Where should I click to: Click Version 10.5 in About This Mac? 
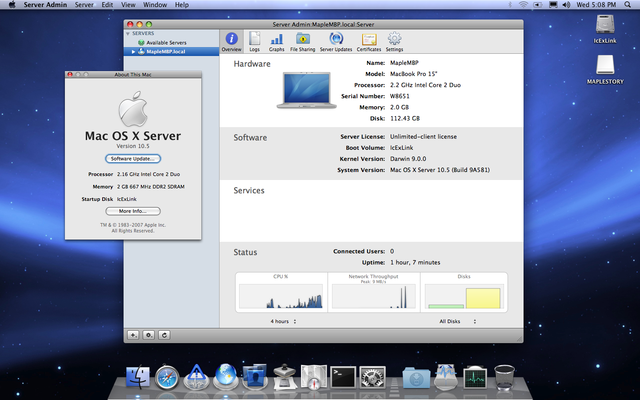(133, 146)
